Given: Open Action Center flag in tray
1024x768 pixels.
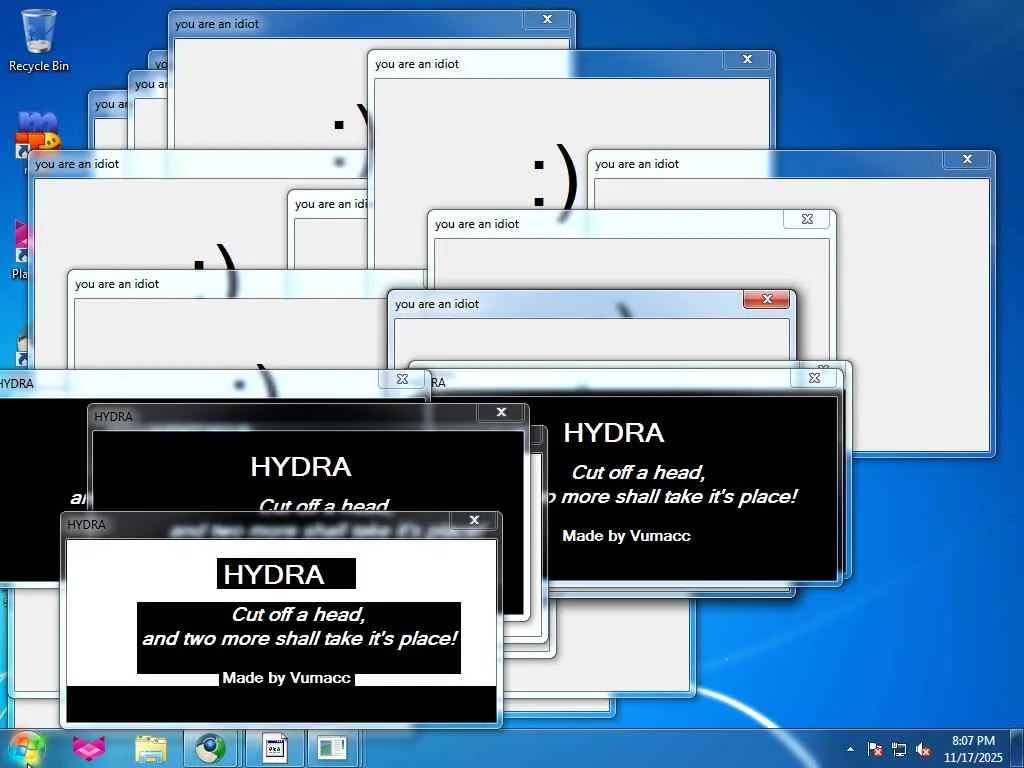Looking at the screenshot, I should [875, 749].
